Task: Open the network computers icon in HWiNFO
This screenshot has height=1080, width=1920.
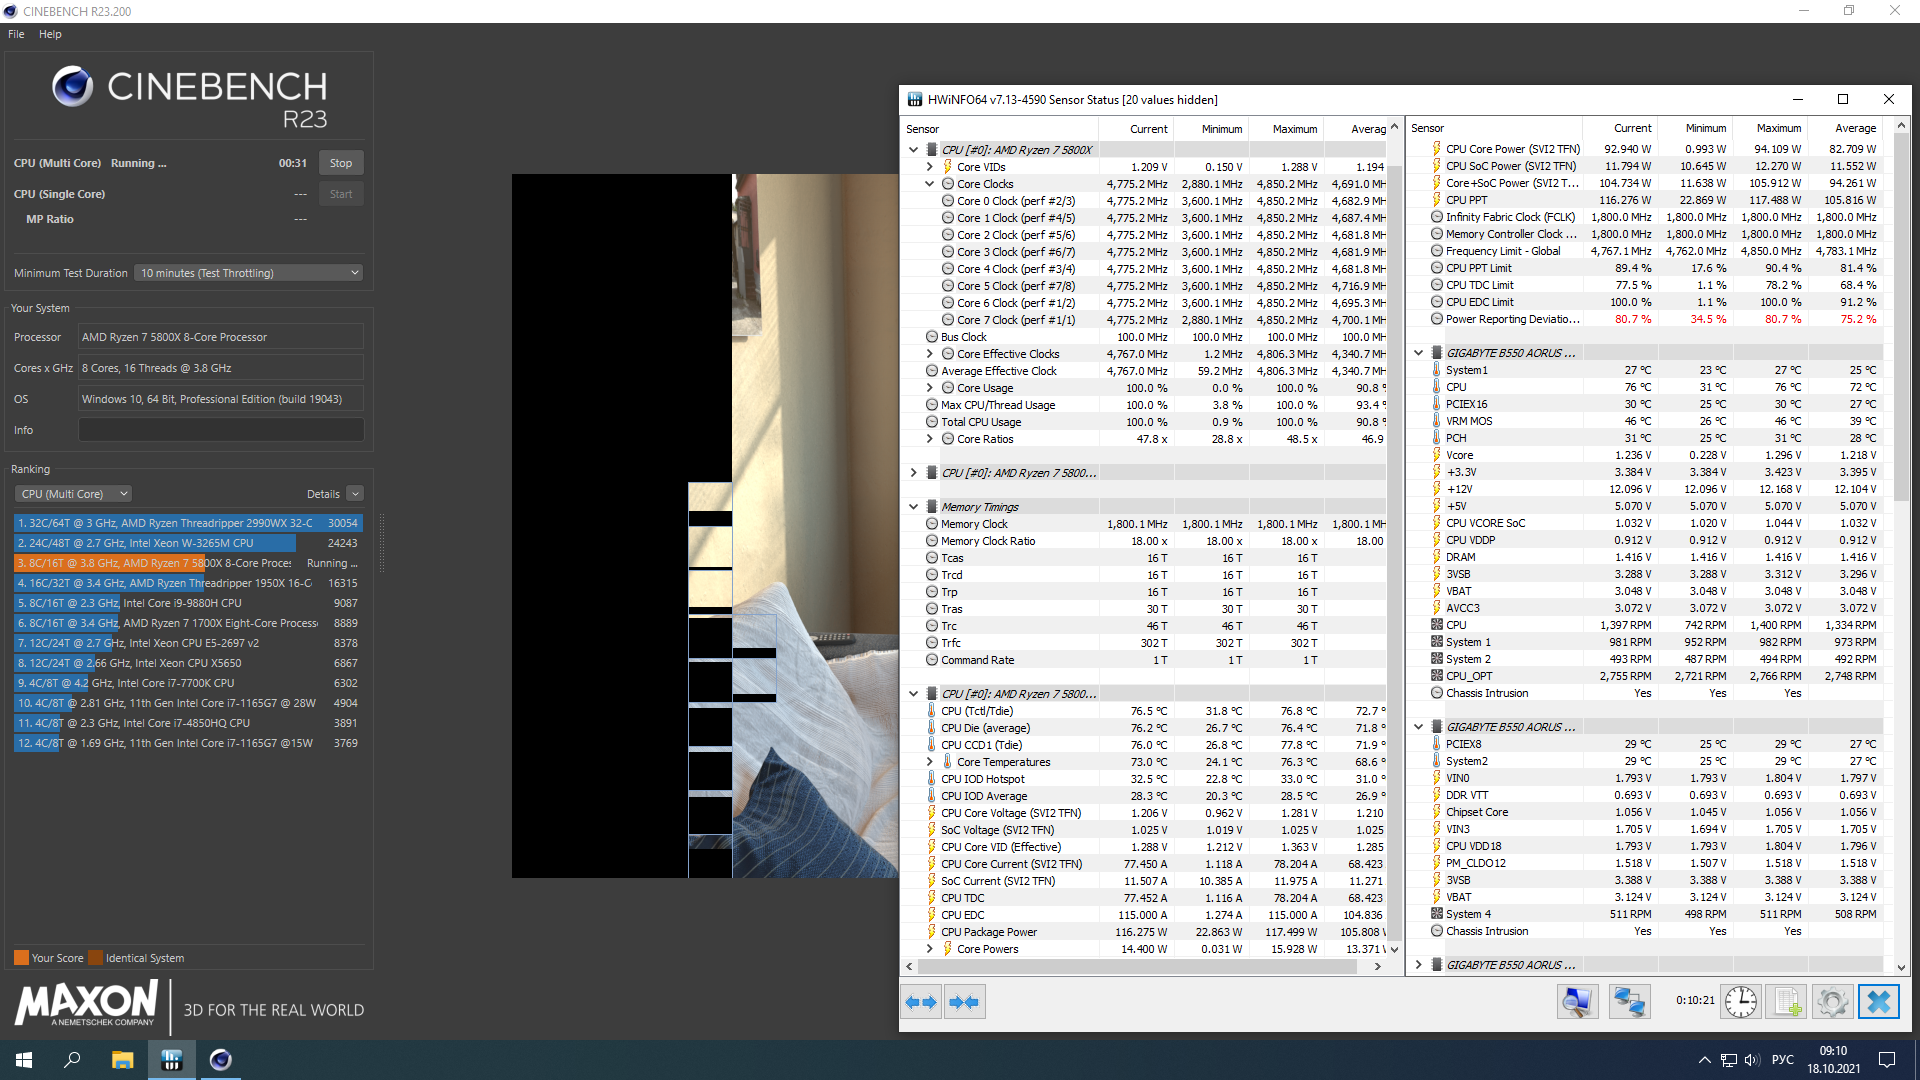Action: click(x=1629, y=1002)
